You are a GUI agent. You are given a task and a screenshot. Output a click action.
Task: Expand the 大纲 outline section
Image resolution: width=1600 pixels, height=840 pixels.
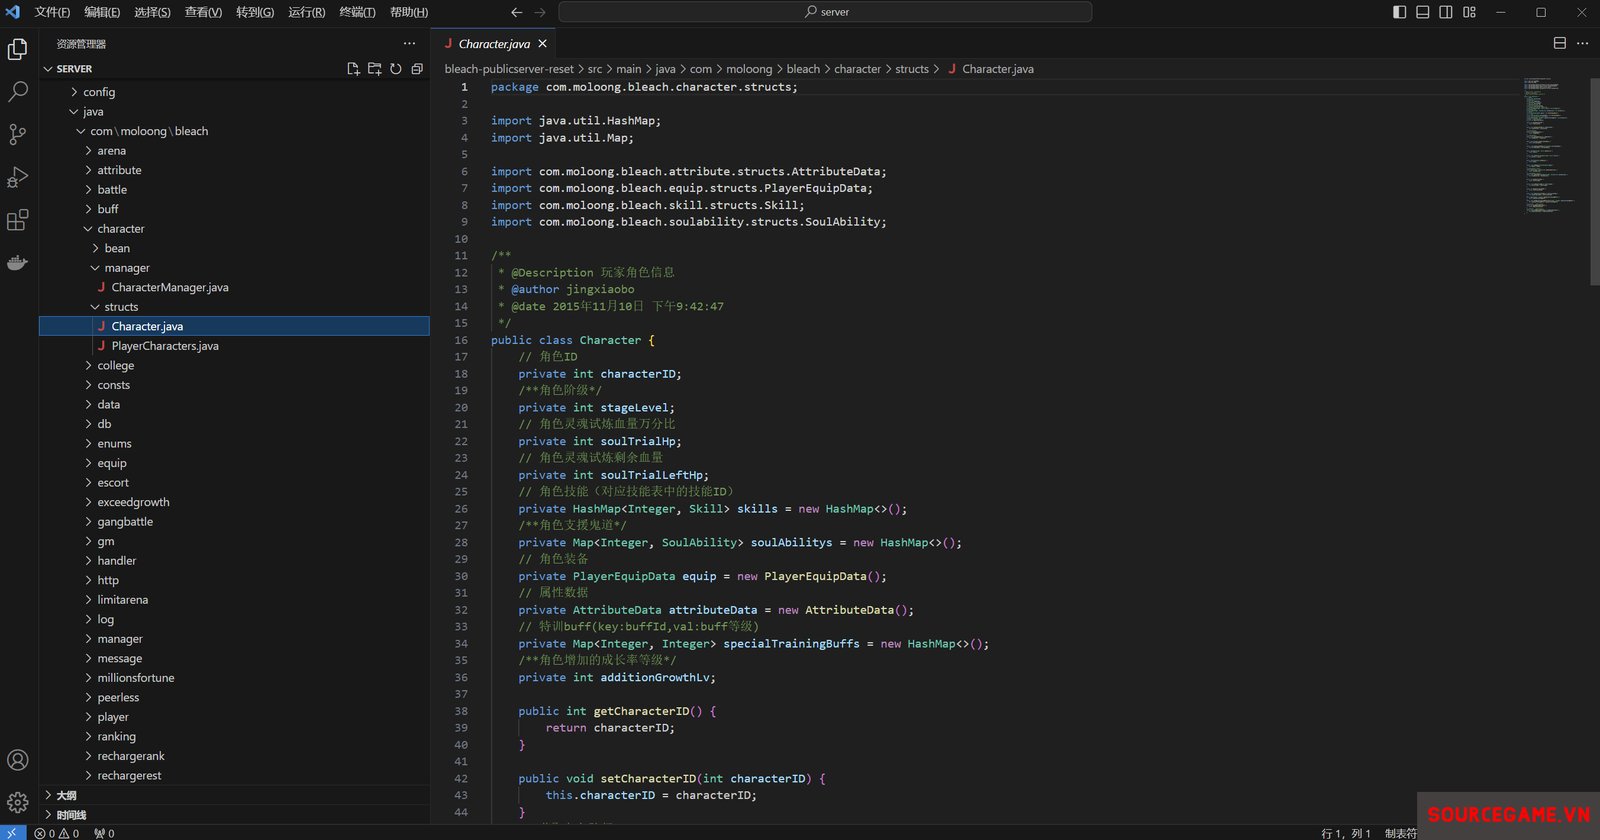pos(66,796)
